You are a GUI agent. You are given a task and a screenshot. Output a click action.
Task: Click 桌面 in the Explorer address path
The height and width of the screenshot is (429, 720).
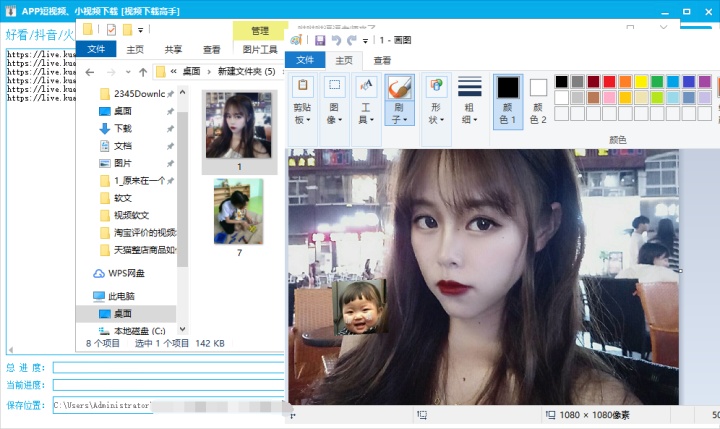pos(191,71)
